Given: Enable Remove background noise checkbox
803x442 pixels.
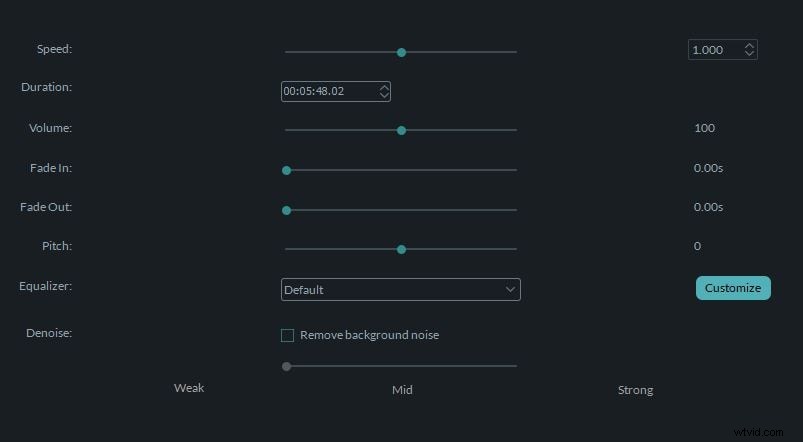Looking at the screenshot, I should click(287, 335).
